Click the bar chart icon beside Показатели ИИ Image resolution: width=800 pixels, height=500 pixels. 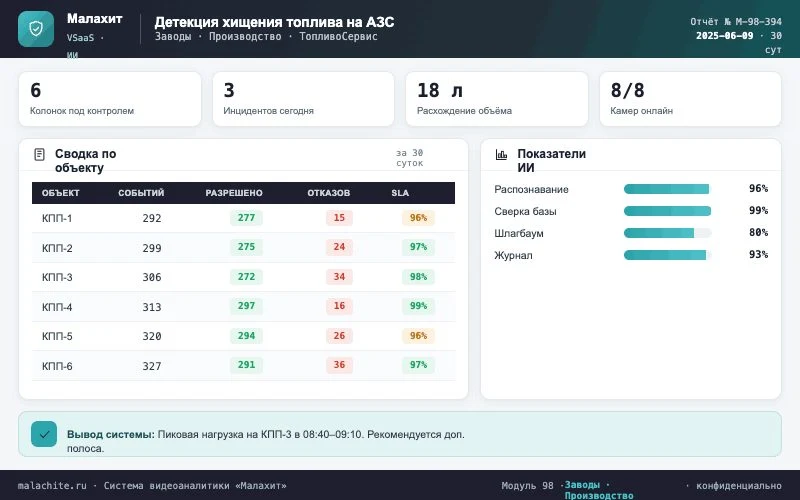coord(502,154)
